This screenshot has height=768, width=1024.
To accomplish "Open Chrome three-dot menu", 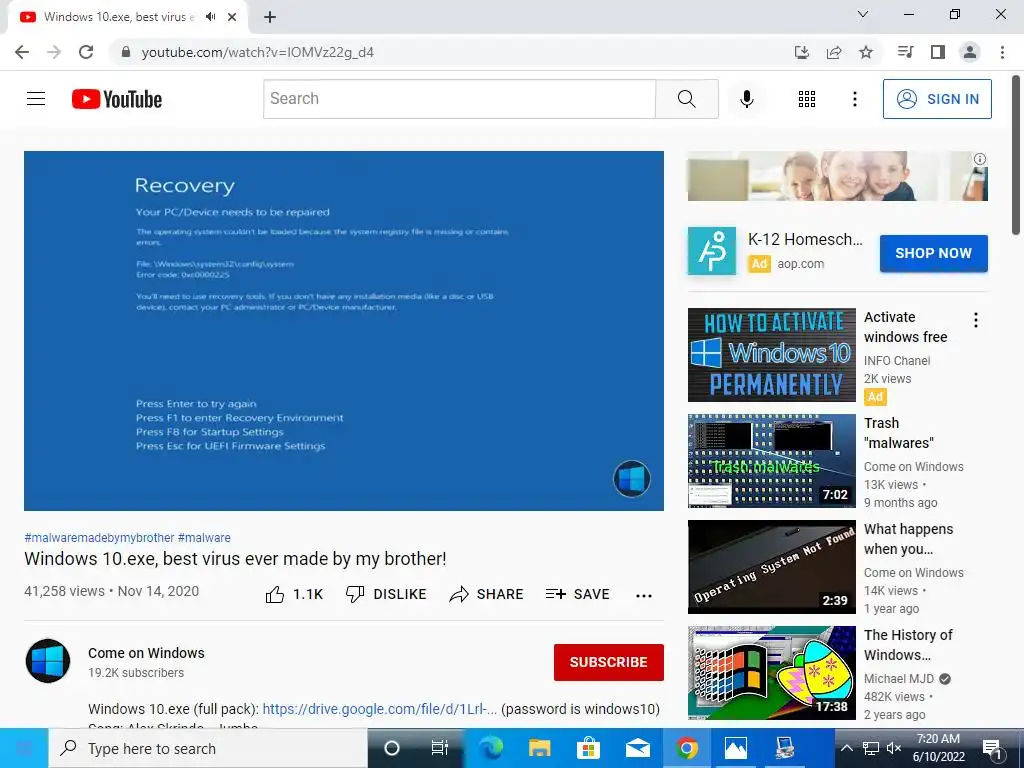I will 1002,52.
